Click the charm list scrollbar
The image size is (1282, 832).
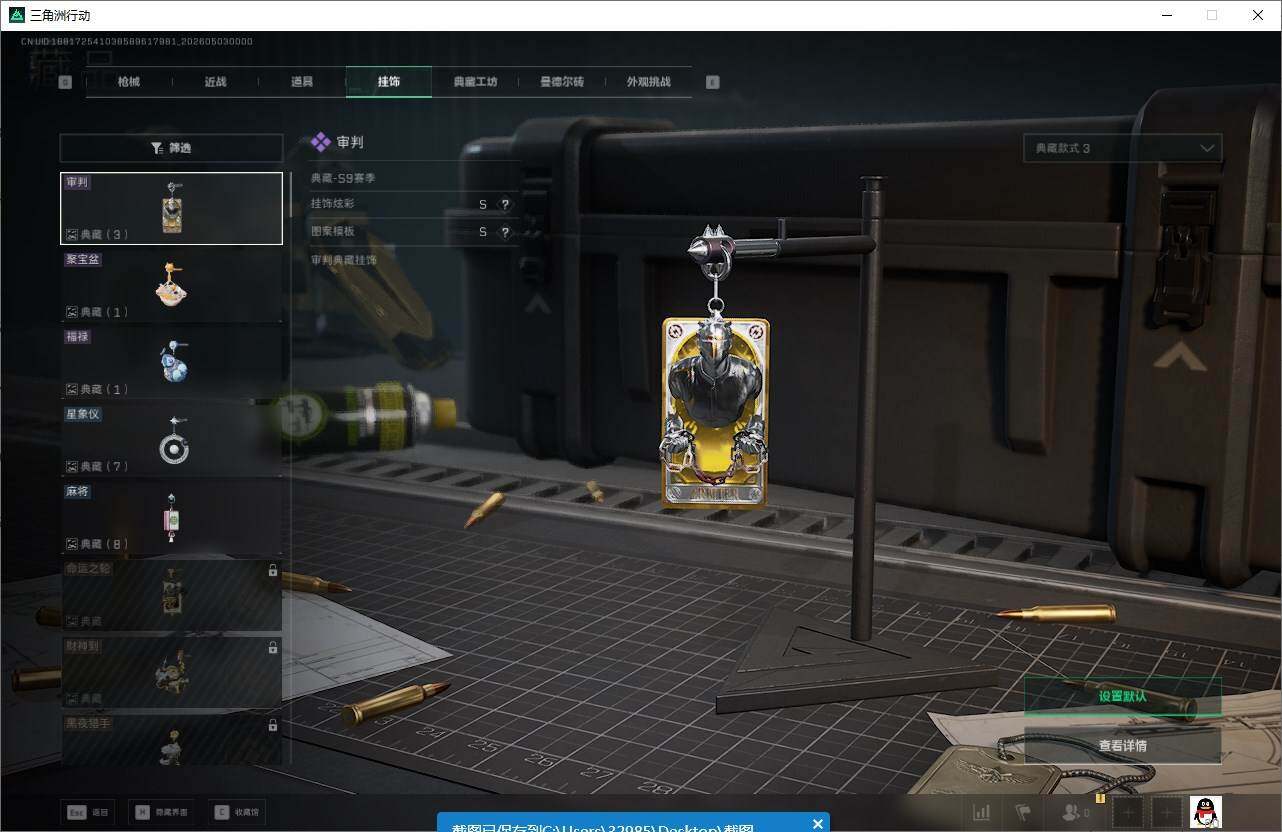[x=291, y=195]
